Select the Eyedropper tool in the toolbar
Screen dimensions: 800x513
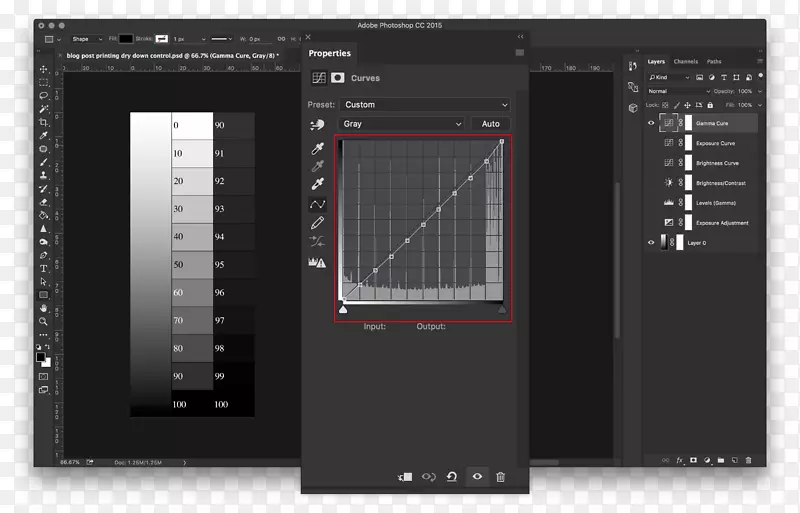point(43,135)
